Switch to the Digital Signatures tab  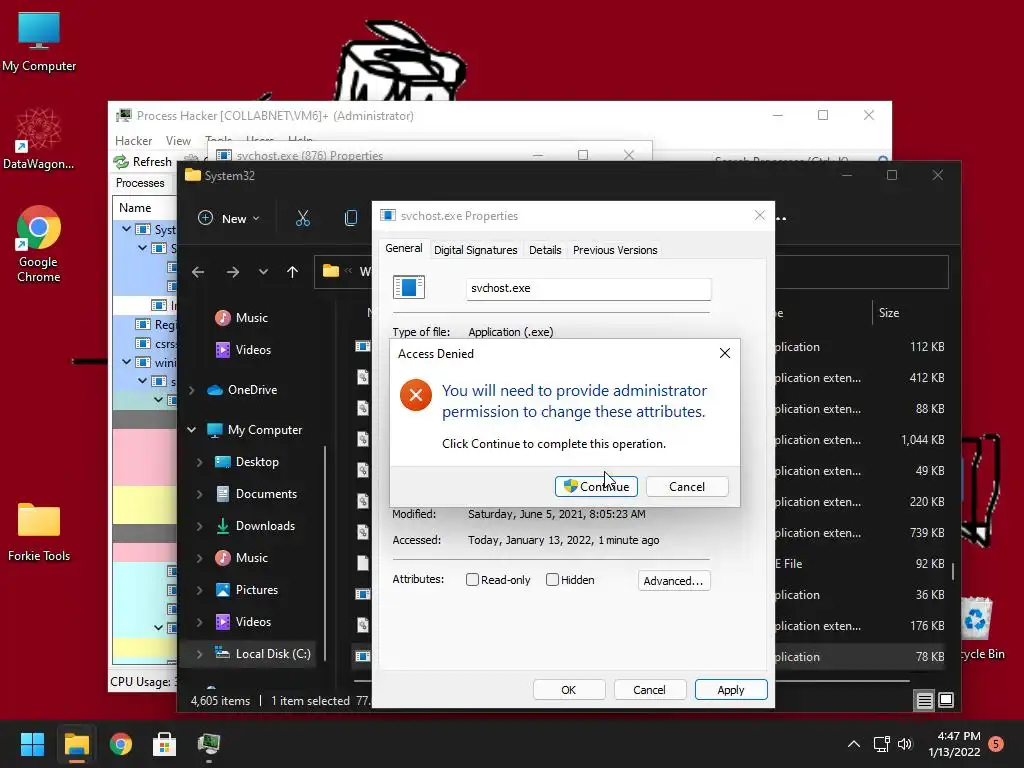click(475, 250)
